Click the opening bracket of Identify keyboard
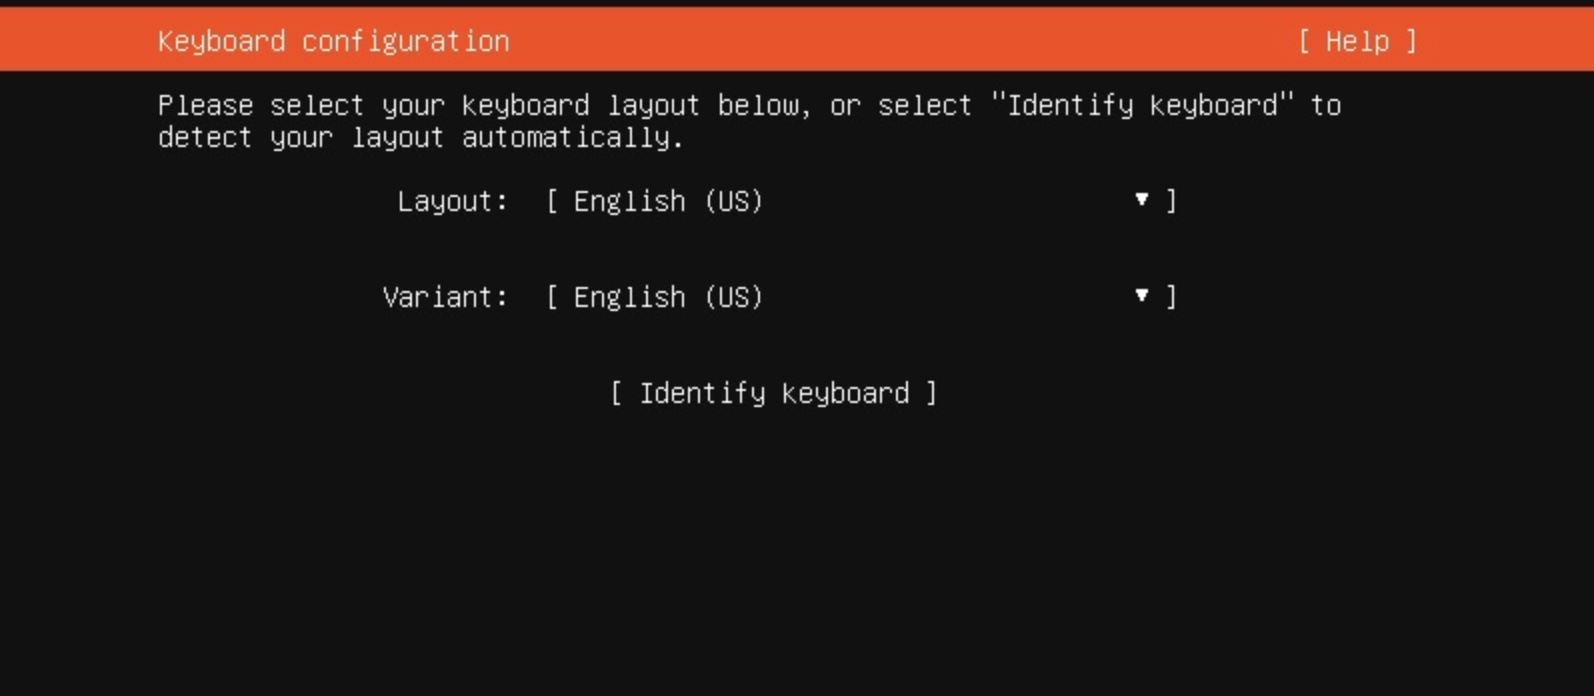This screenshot has width=1594, height=696. tap(616, 393)
